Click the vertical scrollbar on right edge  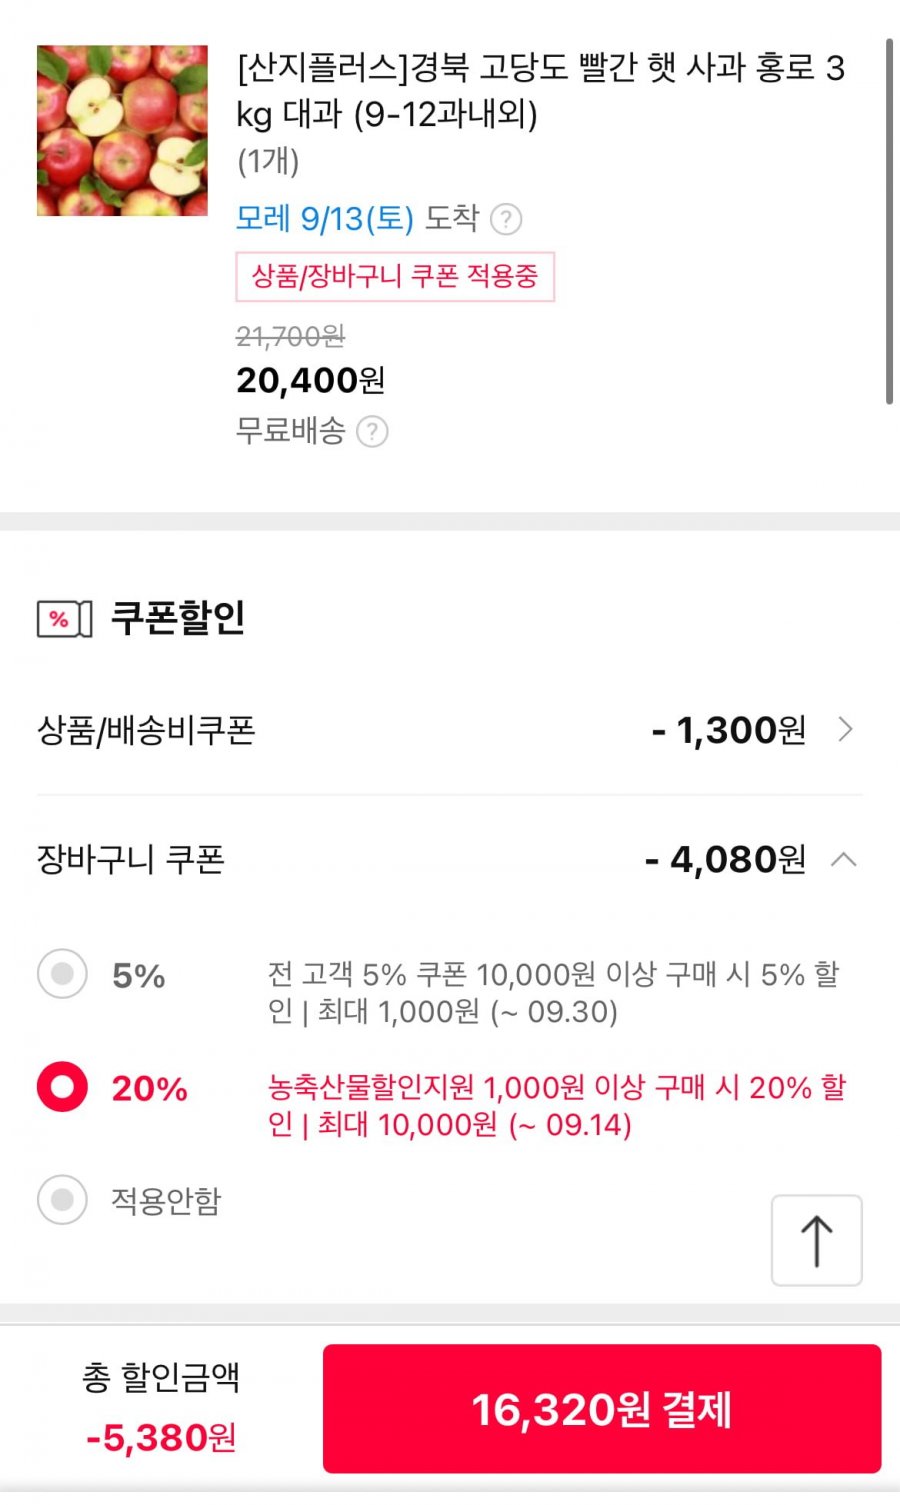889,222
